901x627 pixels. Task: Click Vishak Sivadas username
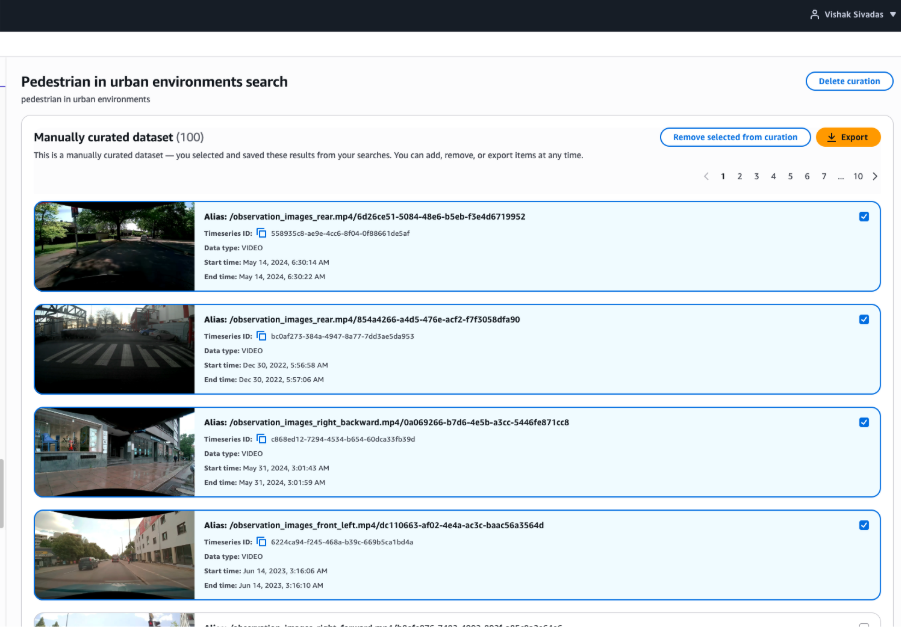point(853,15)
